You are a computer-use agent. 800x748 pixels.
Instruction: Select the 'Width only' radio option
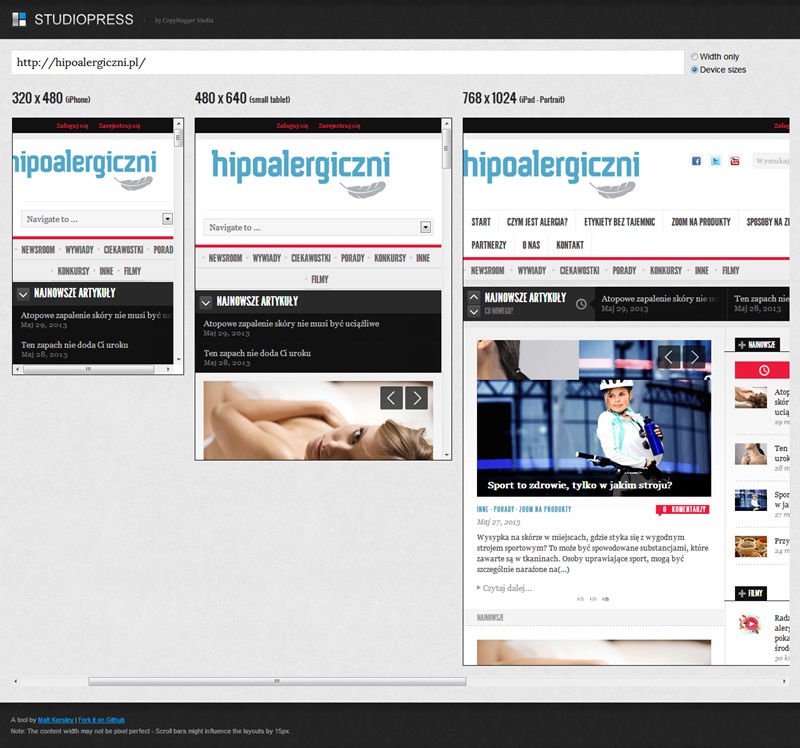[695, 57]
